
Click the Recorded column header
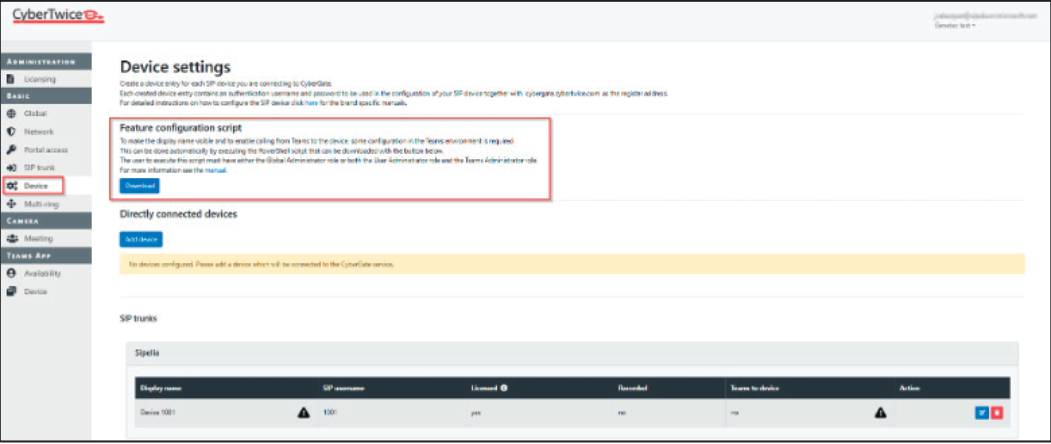632,388
